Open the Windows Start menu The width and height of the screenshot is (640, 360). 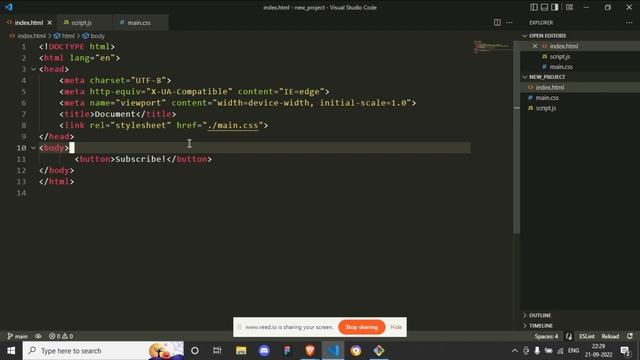pyautogui.click(x=11, y=351)
